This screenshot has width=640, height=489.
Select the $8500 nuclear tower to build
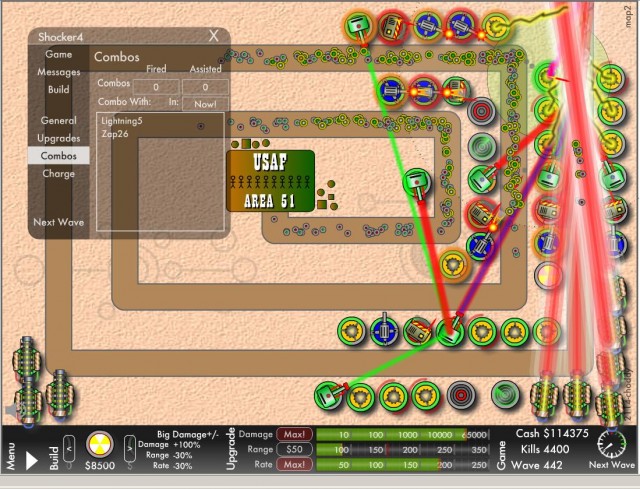click(x=99, y=445)
